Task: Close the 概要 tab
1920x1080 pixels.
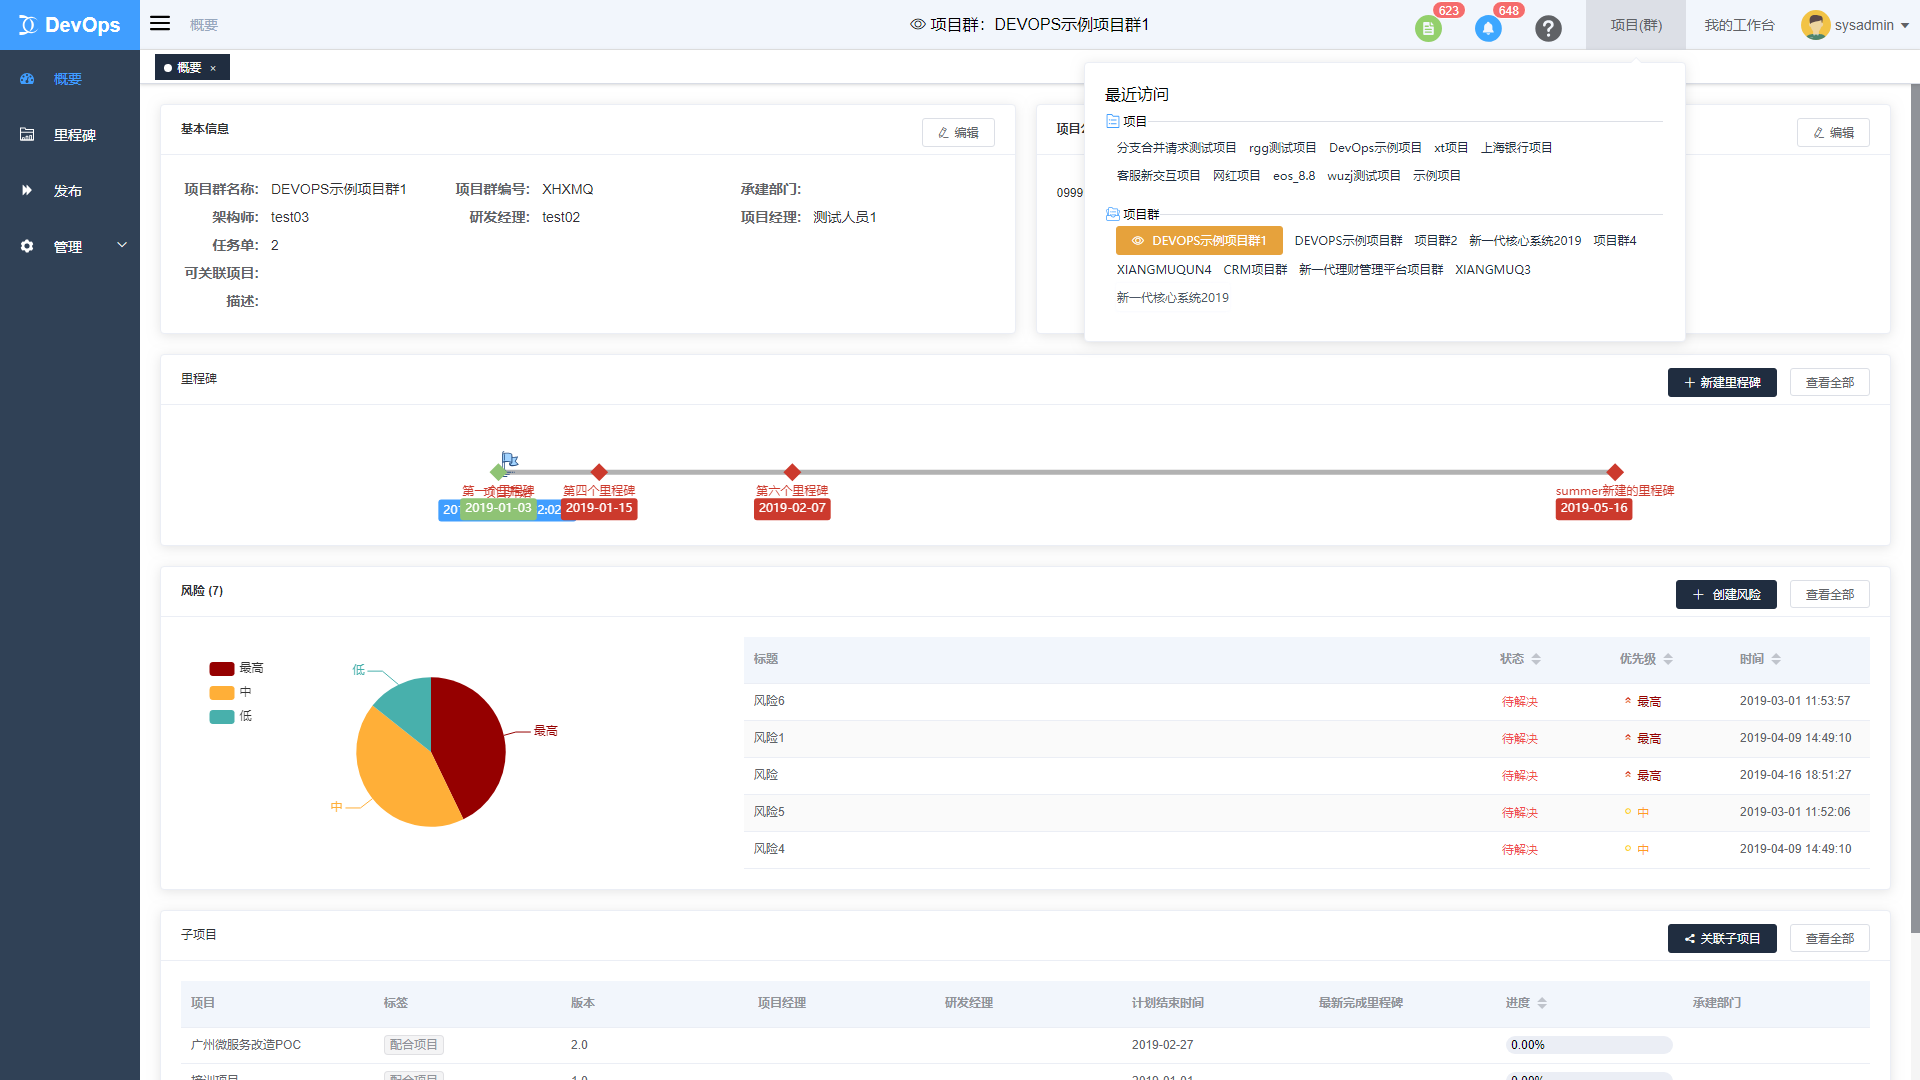Action: pos(213,69)
